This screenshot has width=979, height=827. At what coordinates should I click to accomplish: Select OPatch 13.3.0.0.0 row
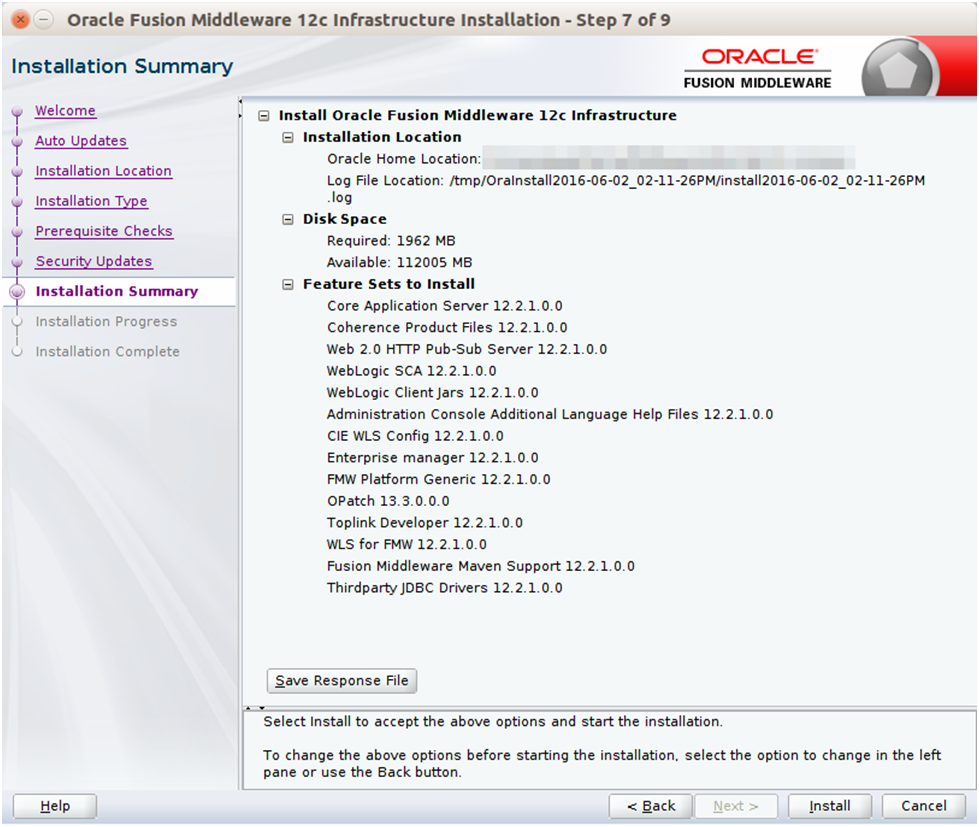pyautogui.click(x=388, y=501)
